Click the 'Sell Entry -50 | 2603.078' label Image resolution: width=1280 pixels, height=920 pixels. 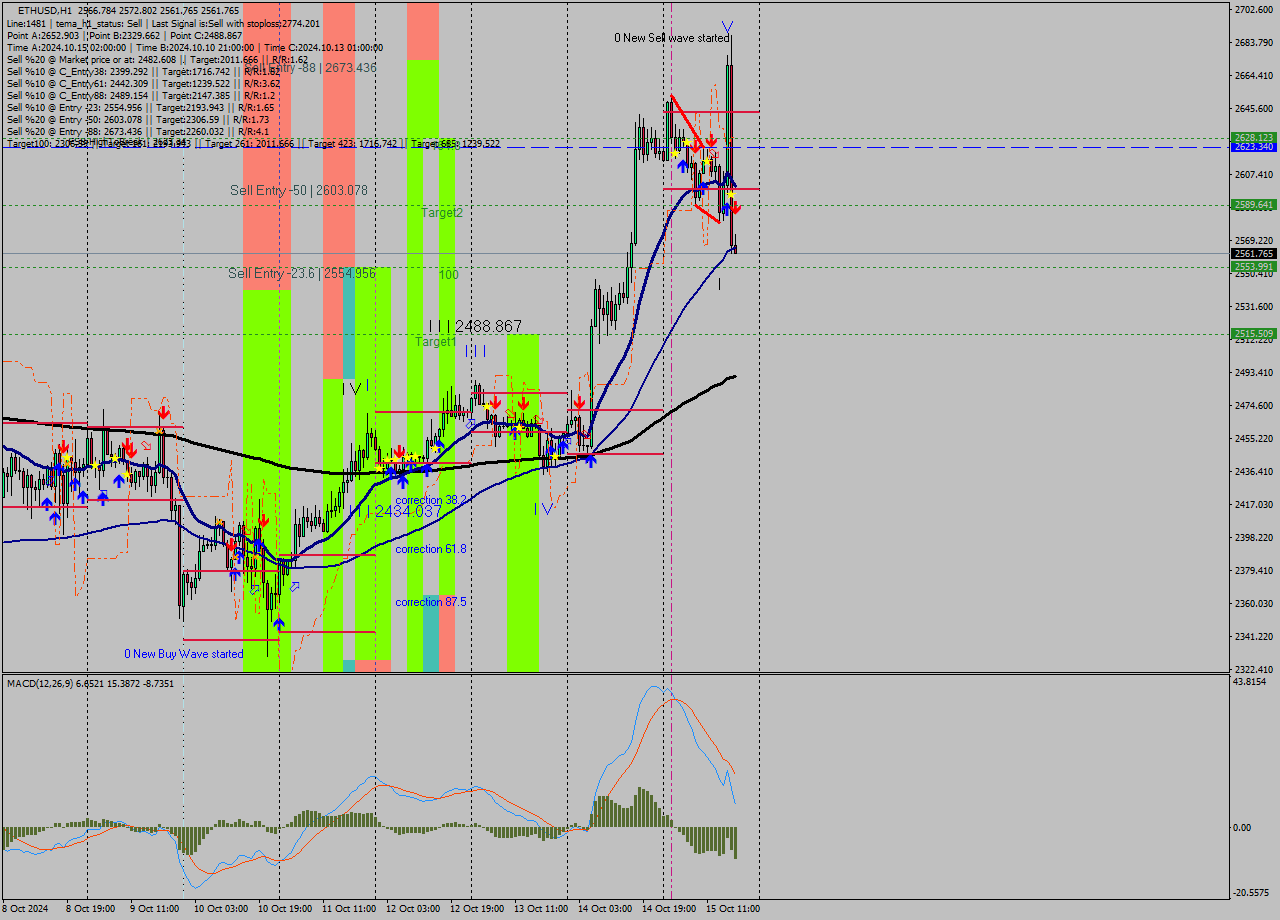click(x=299, y=190)
